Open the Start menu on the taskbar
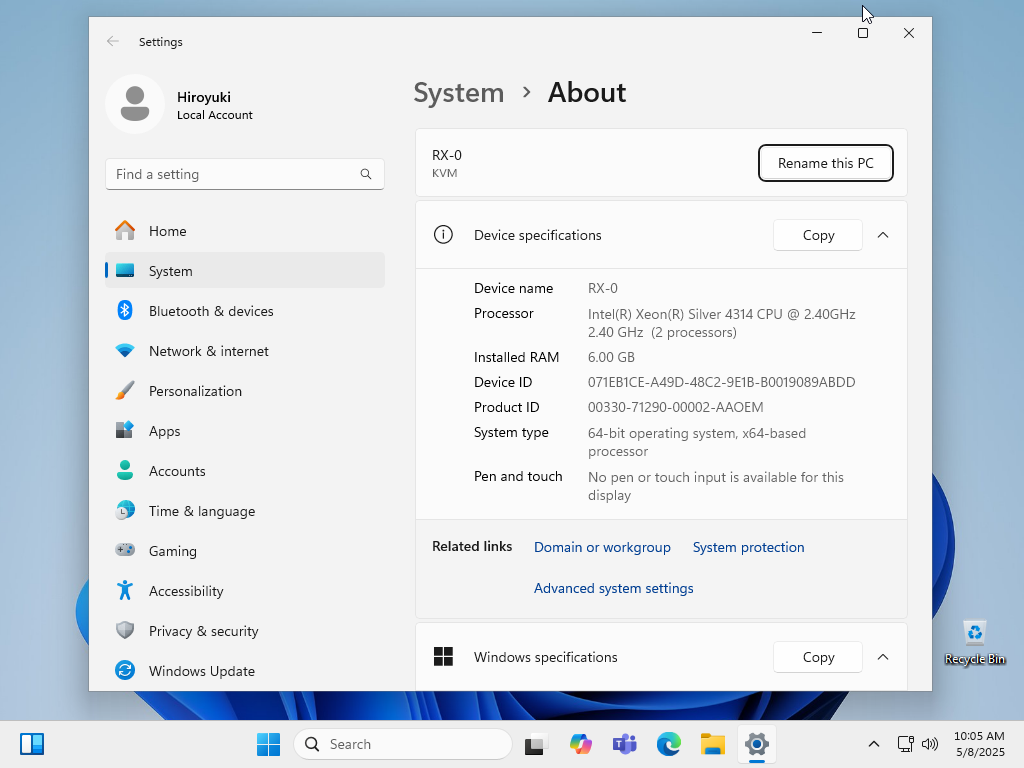The height and width of the screenshot is (768, 1024). (268, 744)
